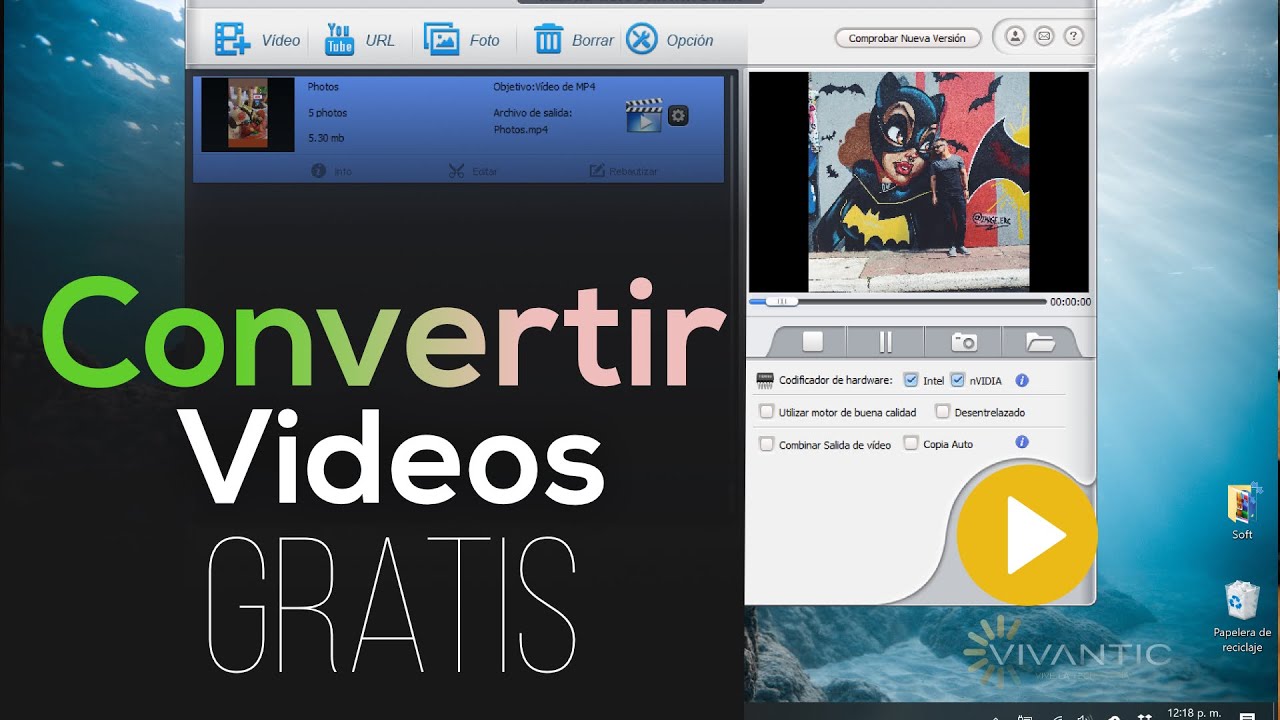Open the Soft desktop icon
The width and height of the screenshot is (1280, 720).
click(x=1242, y=513)
